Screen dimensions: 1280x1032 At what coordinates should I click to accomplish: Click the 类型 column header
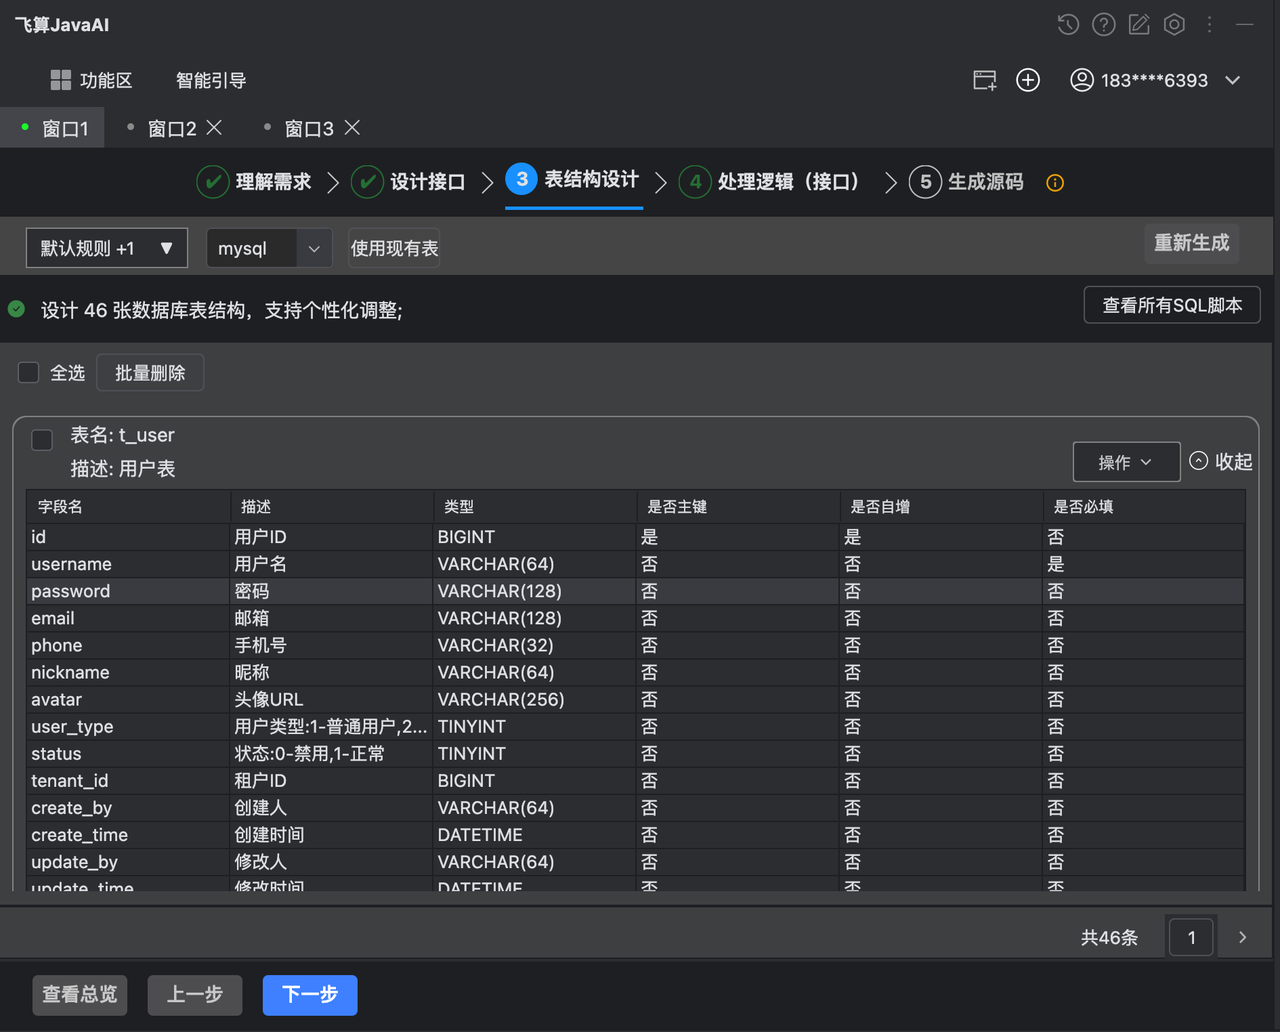point(534,507)
